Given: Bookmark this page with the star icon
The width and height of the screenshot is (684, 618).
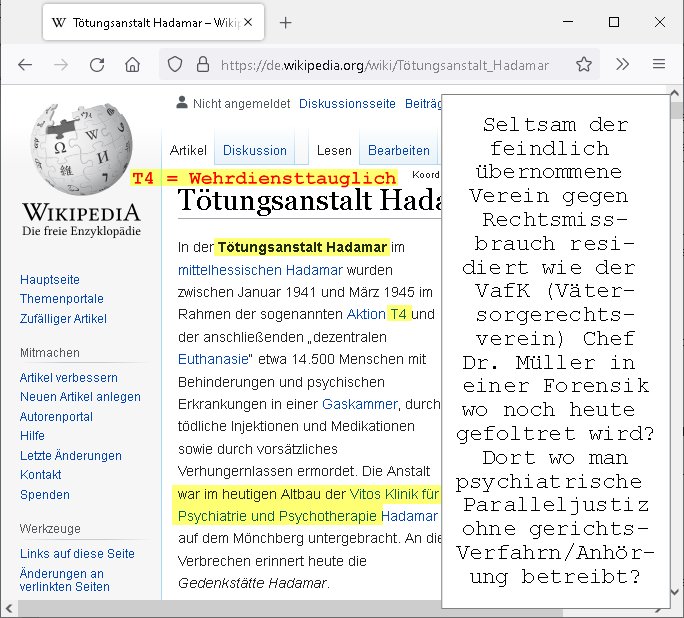Looking at the screenshot, I should pyautogui.click(x=584, y=65).
